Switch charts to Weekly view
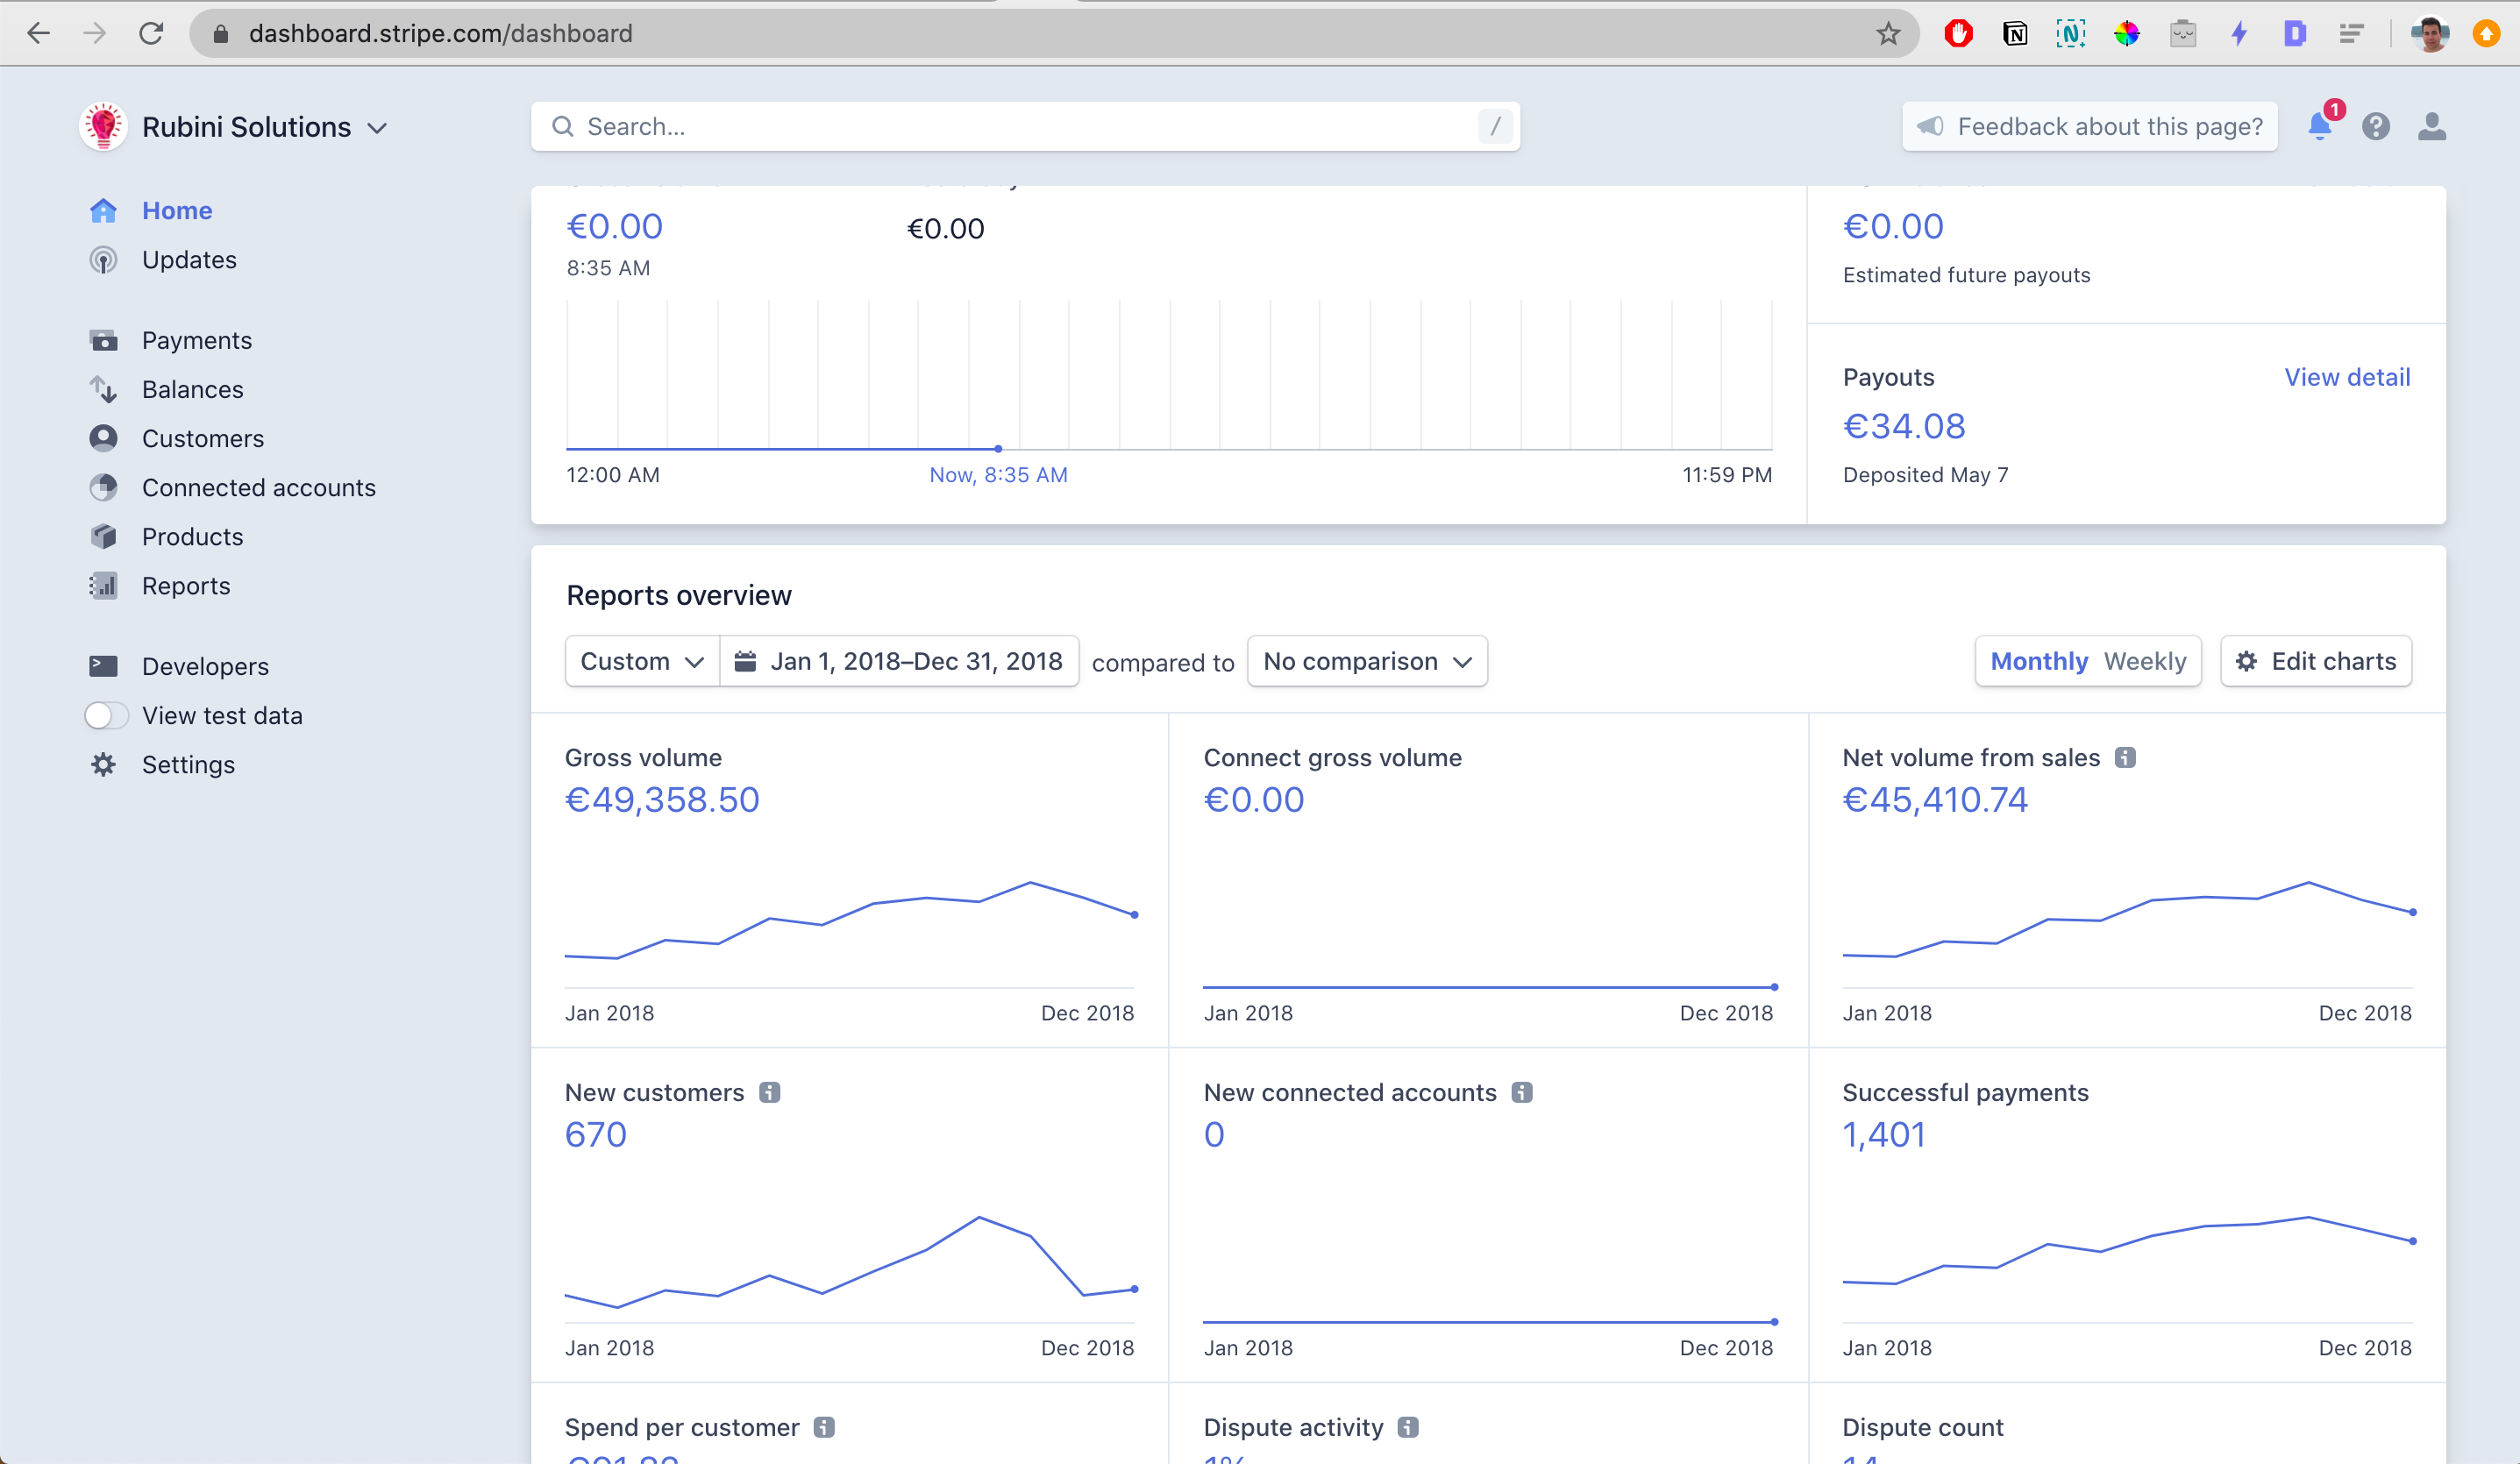 tap(2145, 662)
